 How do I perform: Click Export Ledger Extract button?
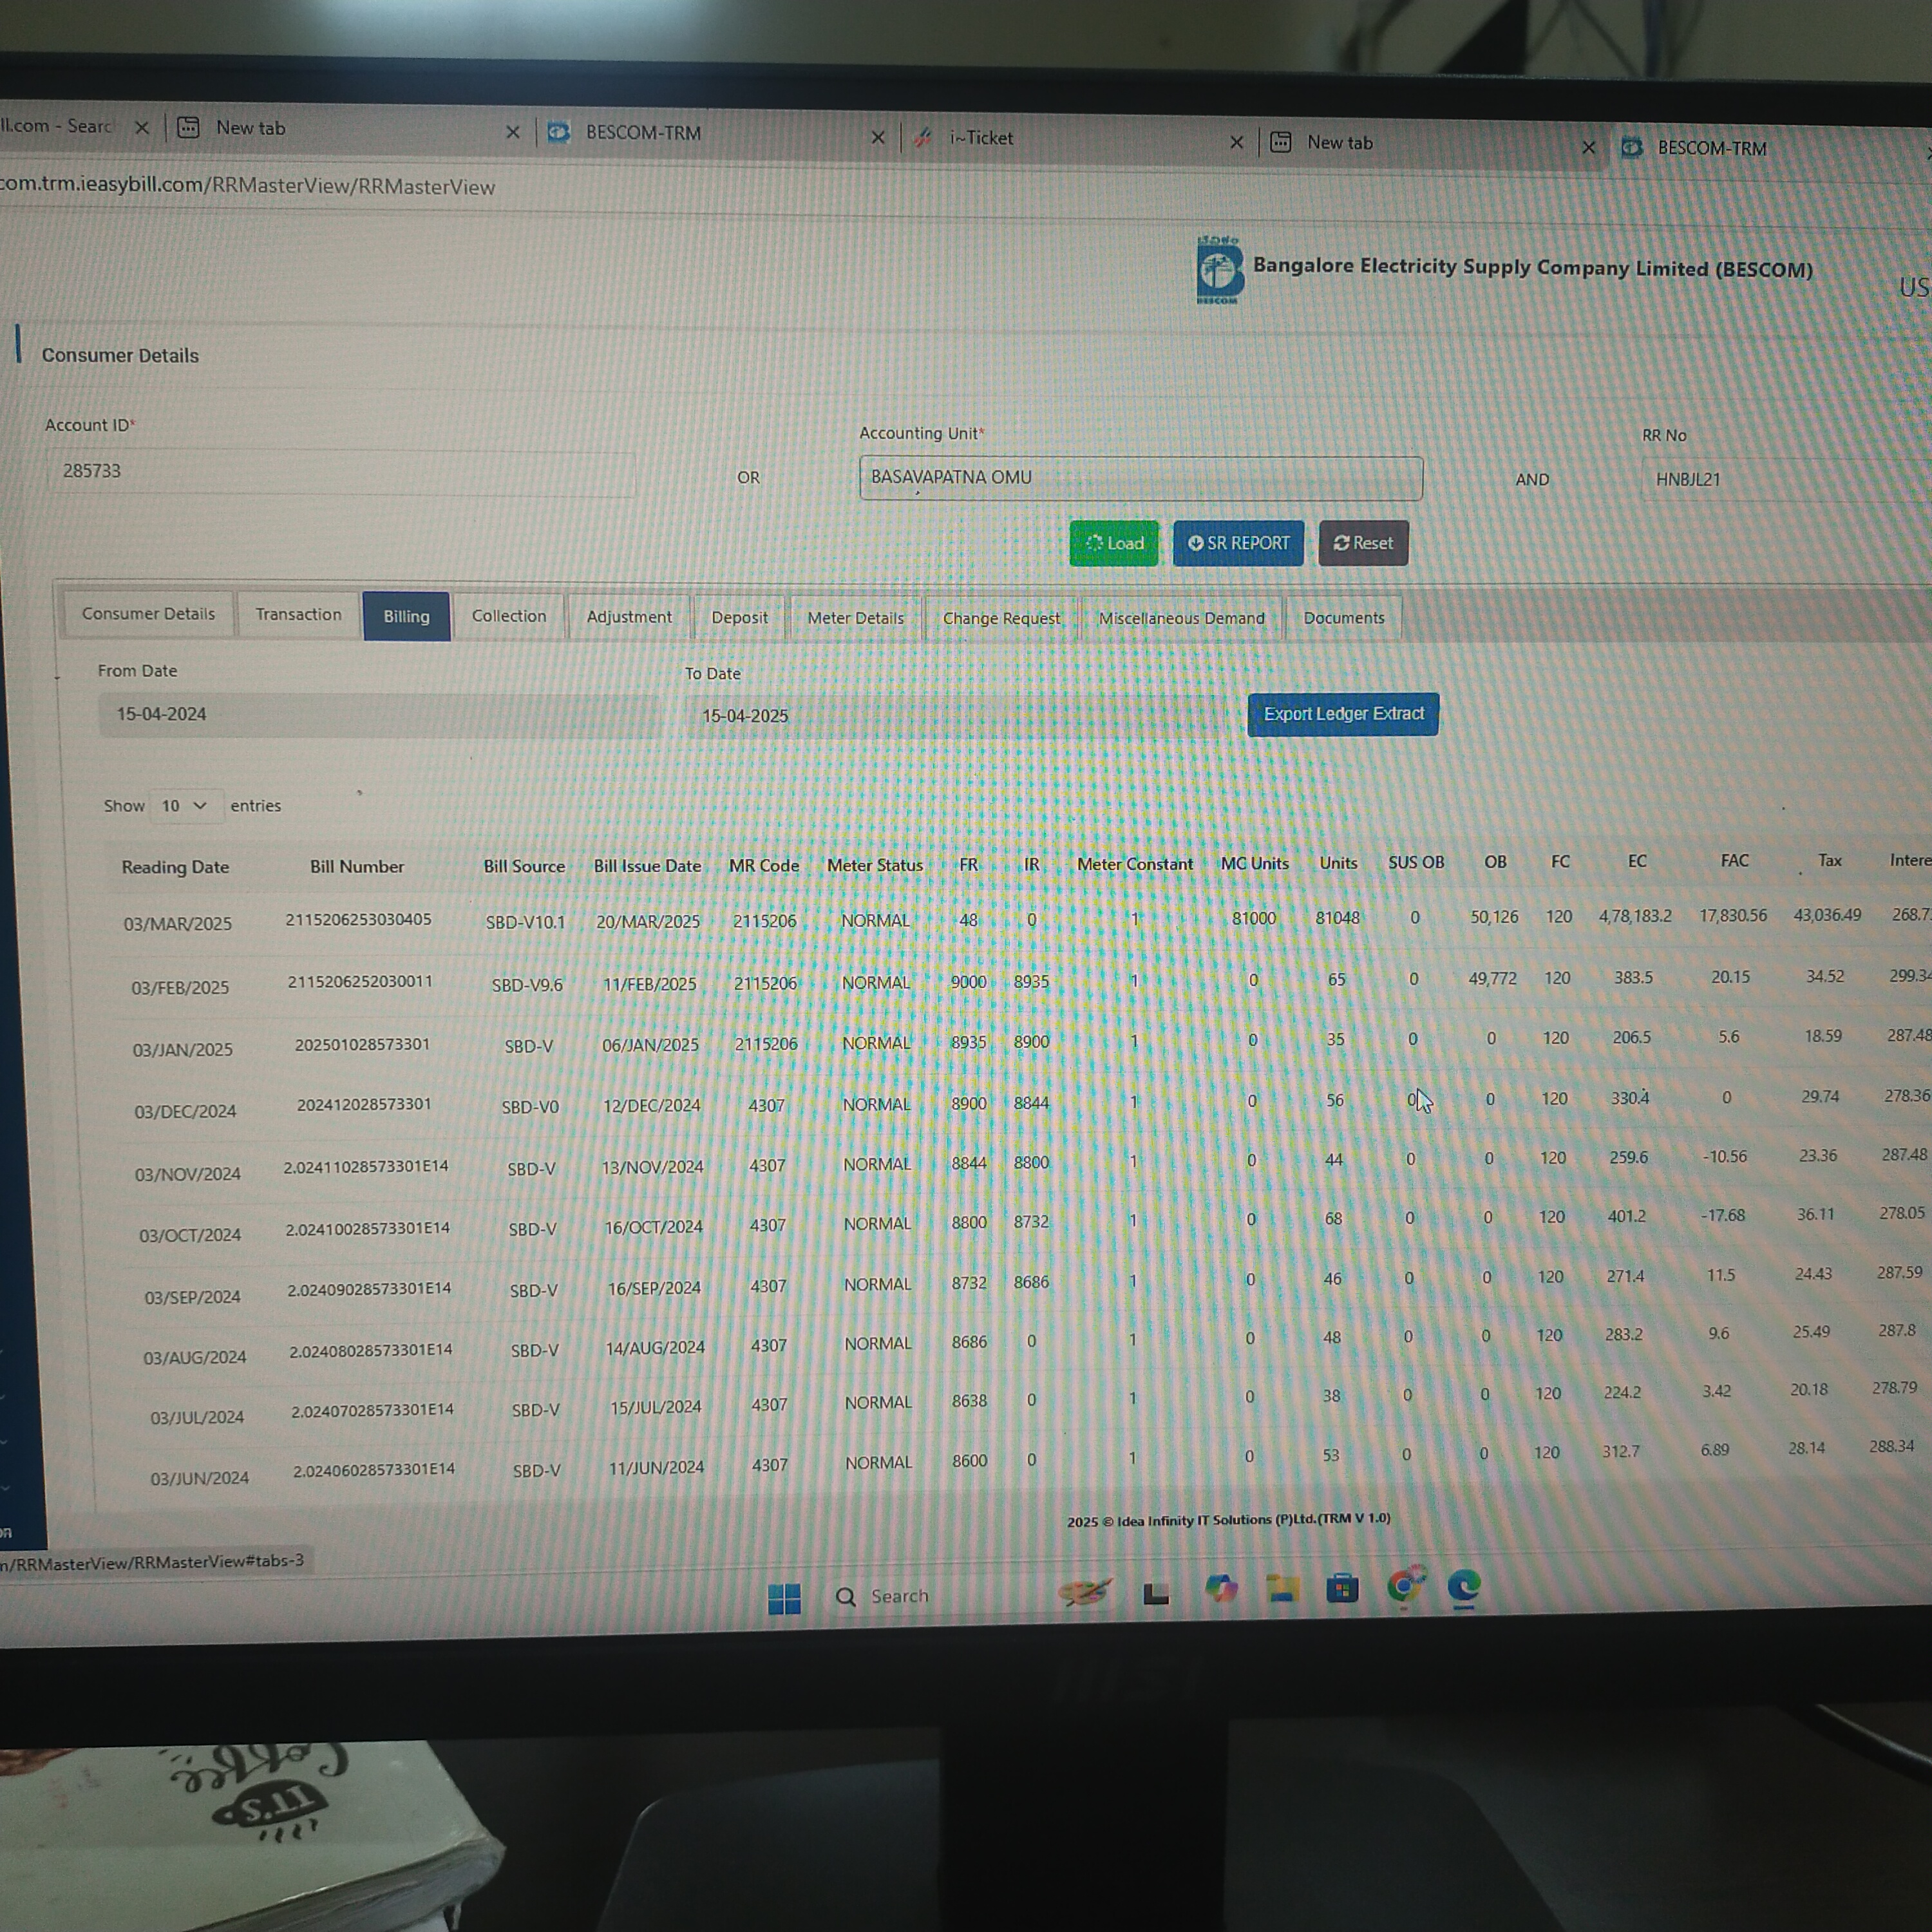pyautogui.click(x=1343, y=714)
